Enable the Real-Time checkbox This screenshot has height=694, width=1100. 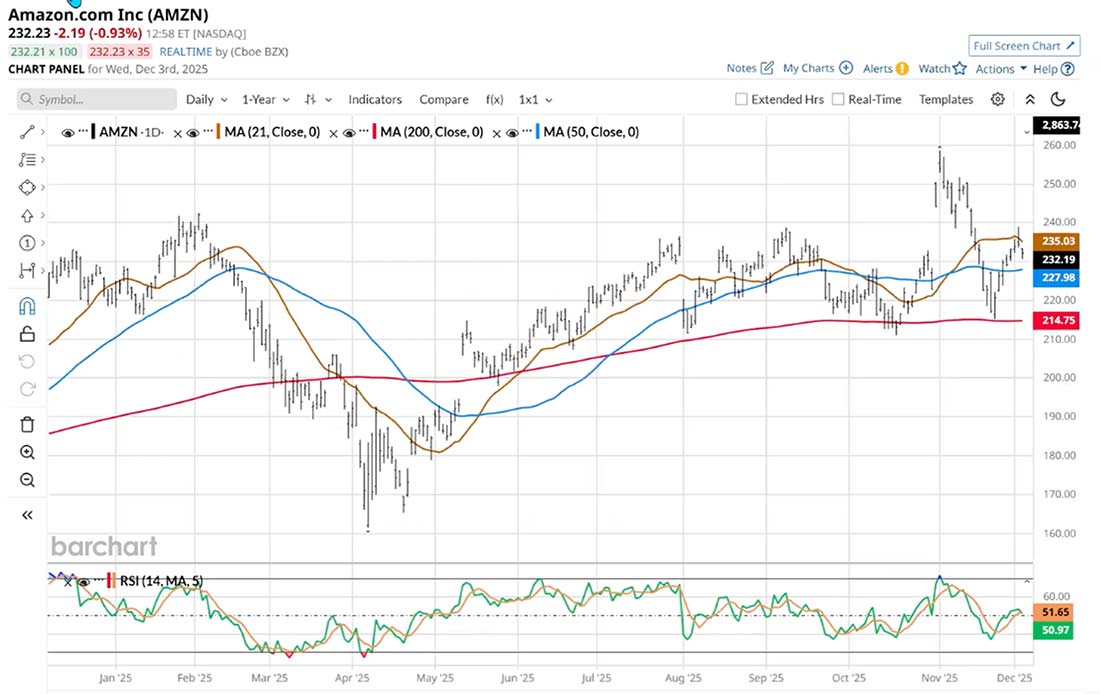(x=838, y=99)
